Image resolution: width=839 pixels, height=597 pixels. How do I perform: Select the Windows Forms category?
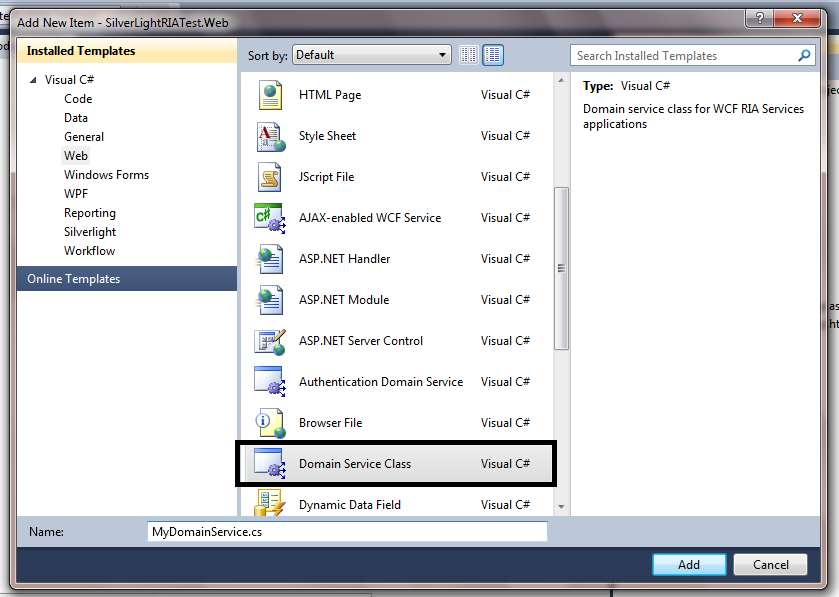[106, 175]
